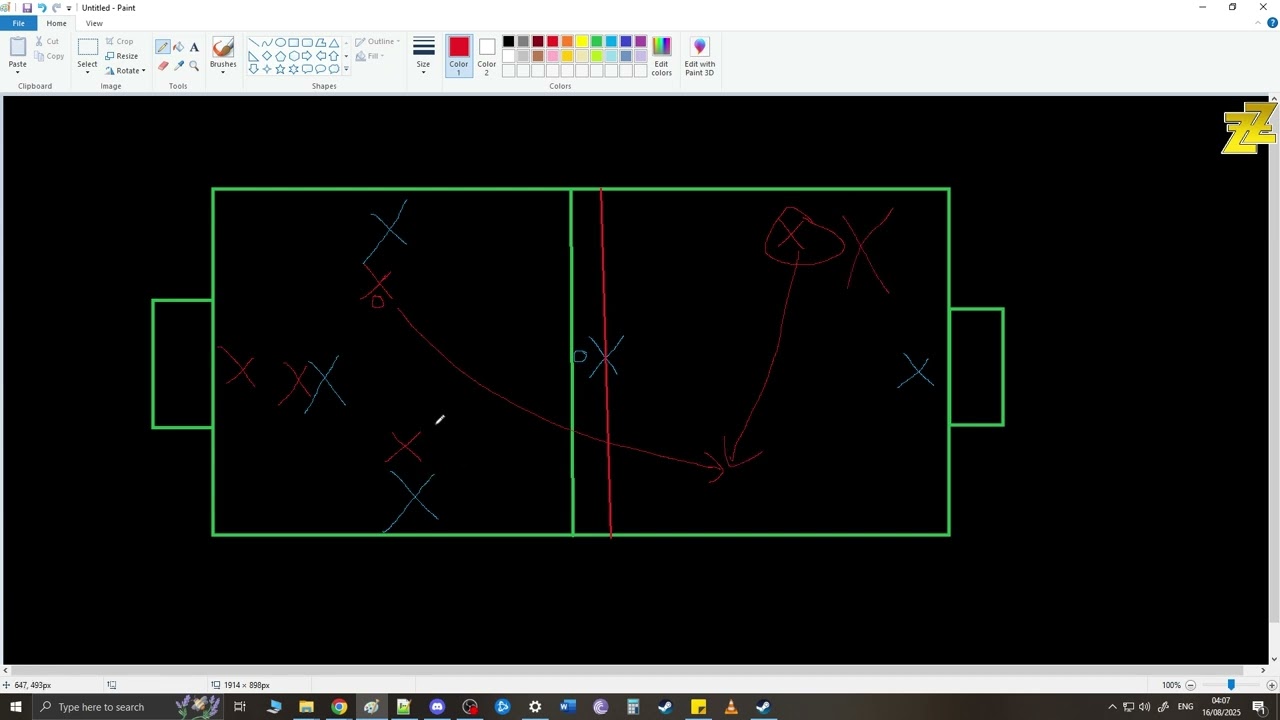Choose the Line shape
The width and height of the screenshot is (1280, 720).
(x=254, y=42)
